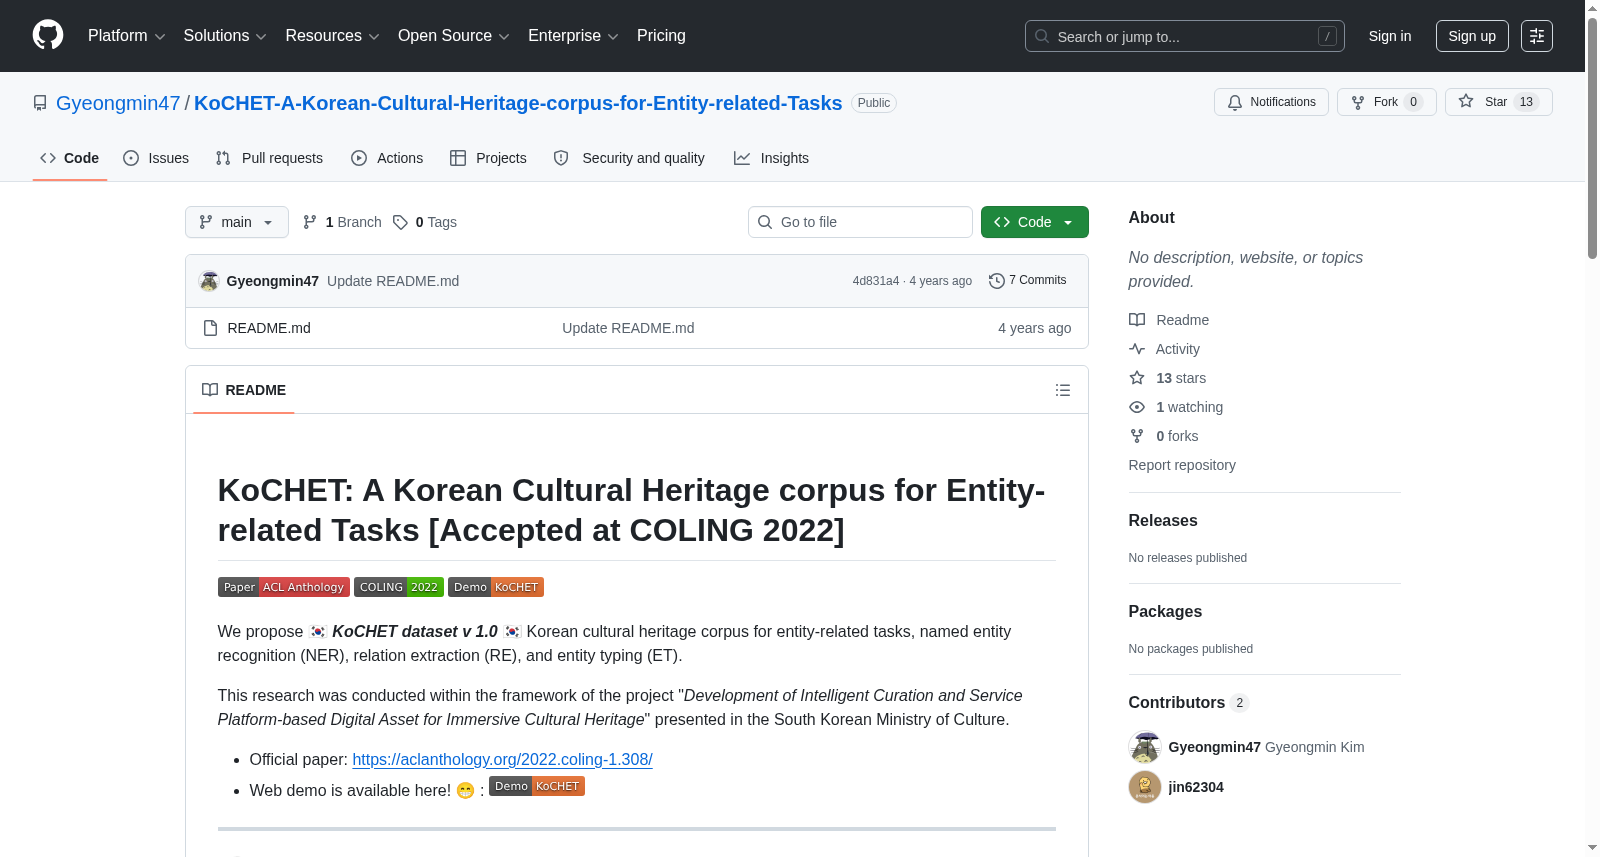Open the Projects tab

tap(488, 158)
